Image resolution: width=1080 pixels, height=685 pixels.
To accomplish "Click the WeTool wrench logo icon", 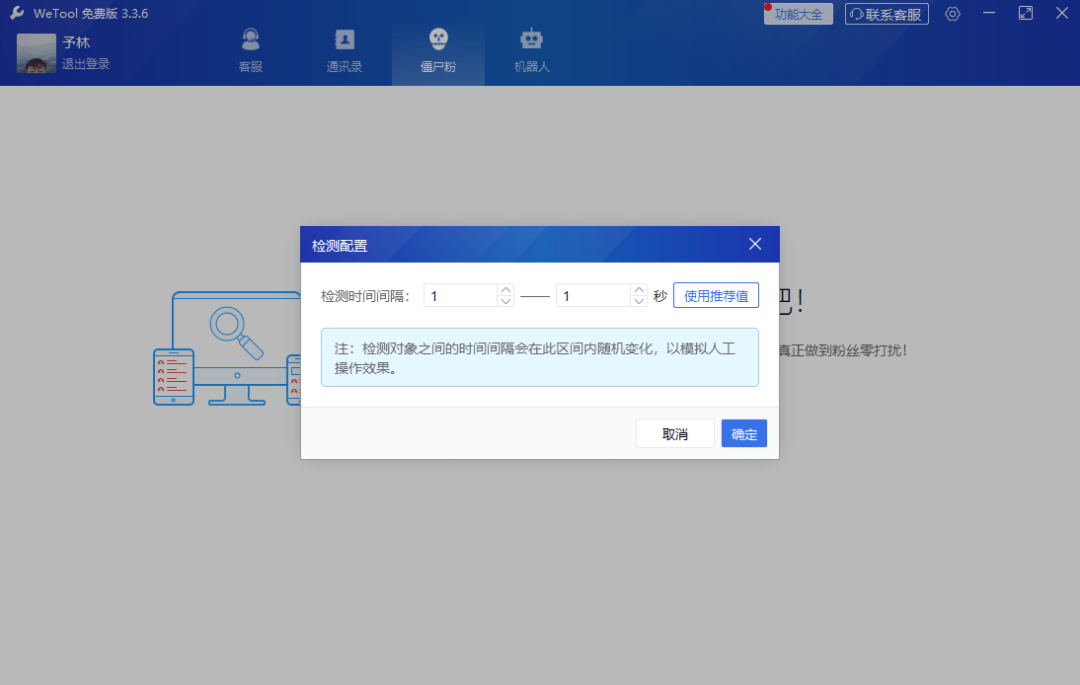I will coord(17,13).
